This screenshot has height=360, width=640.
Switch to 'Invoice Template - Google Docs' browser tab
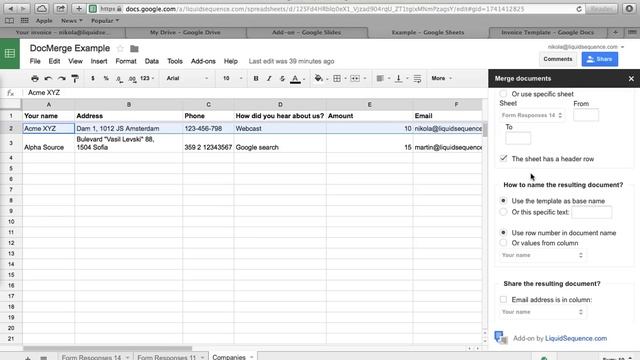click(547, 32)
